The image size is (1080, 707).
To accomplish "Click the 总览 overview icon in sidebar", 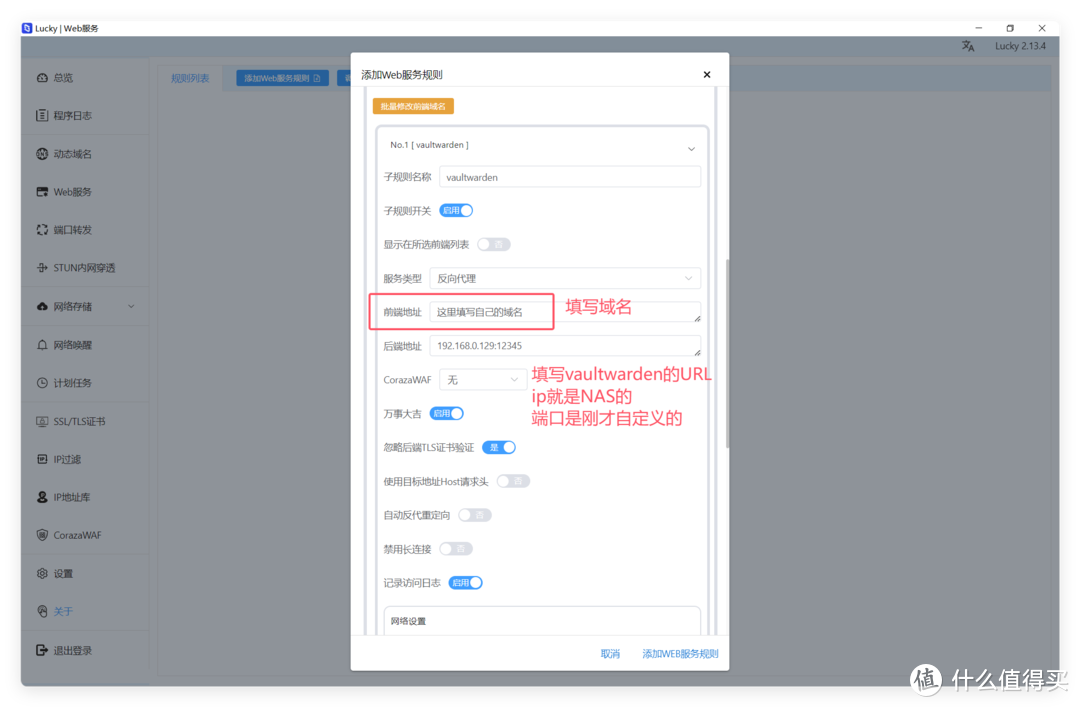I will point(42,78).
